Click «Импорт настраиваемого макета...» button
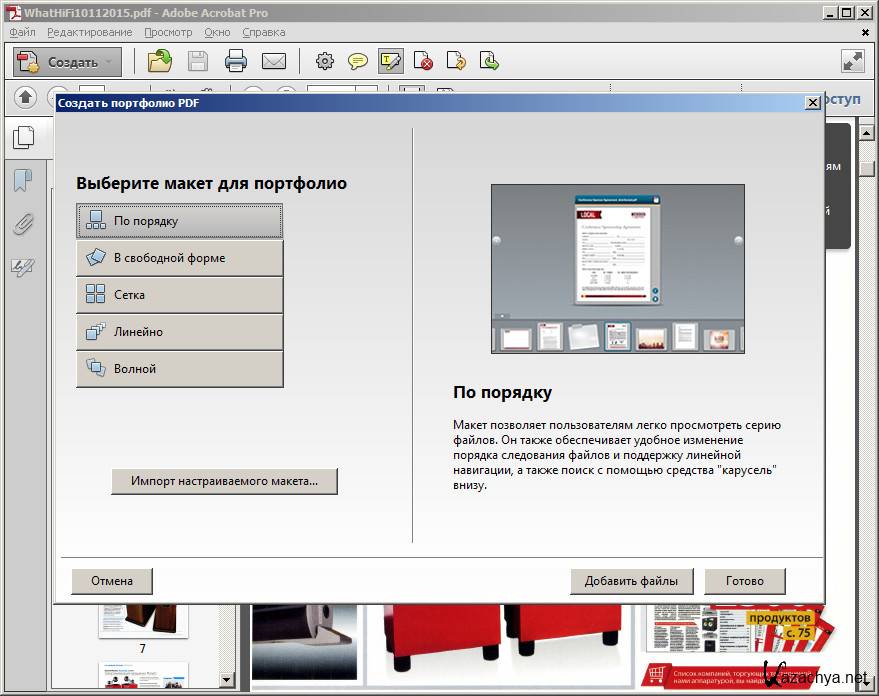 click(224, 481)
